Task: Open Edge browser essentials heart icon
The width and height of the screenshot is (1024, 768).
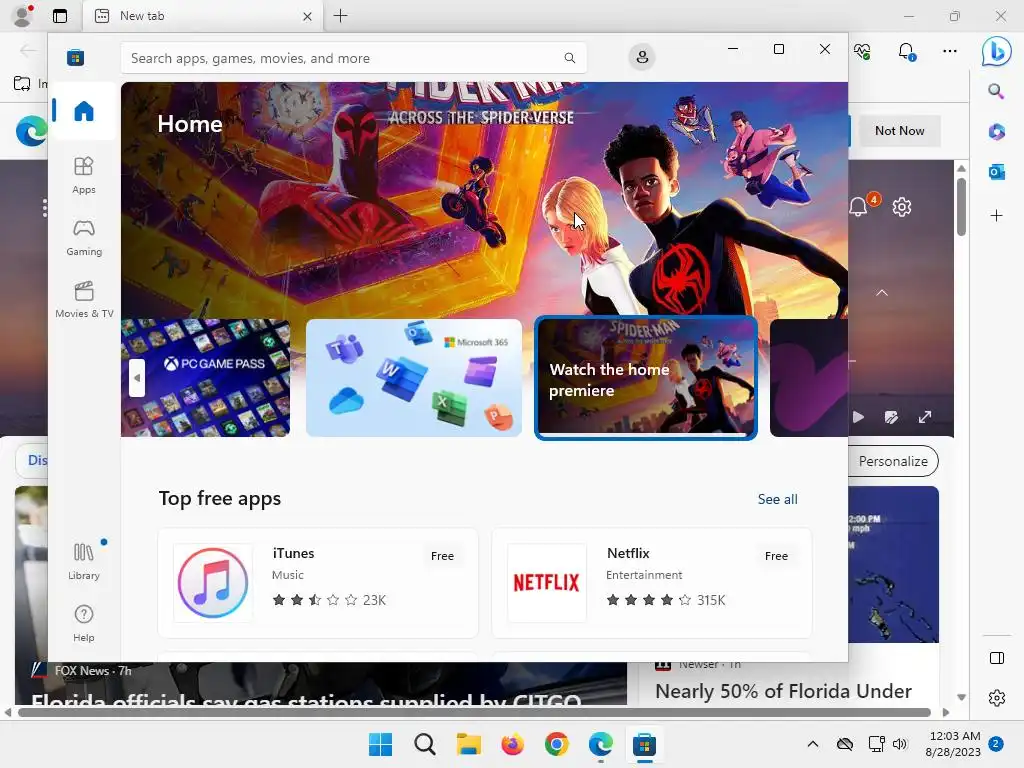Action: click(862, 51)
